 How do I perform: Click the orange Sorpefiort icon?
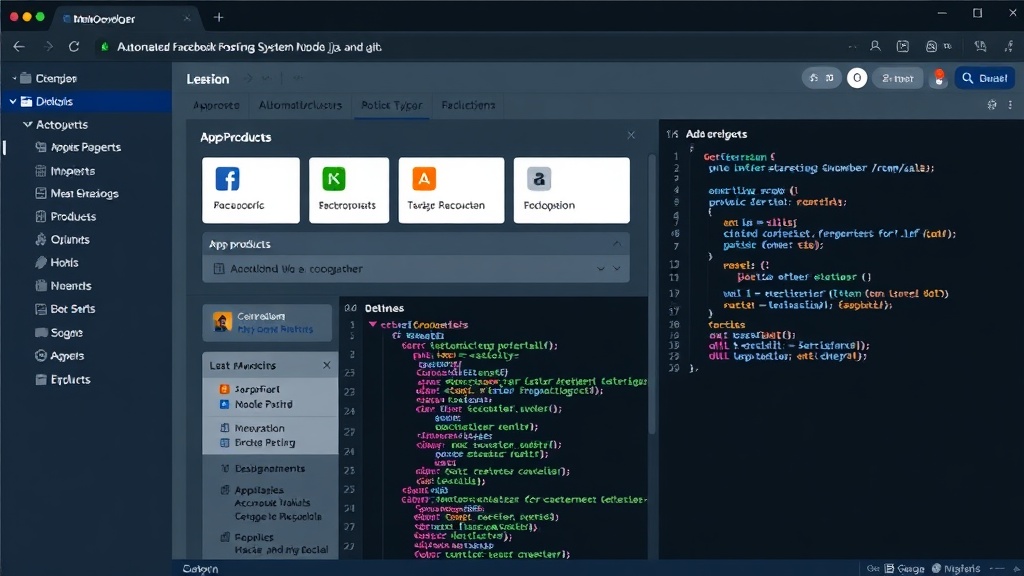click(224, 389)
